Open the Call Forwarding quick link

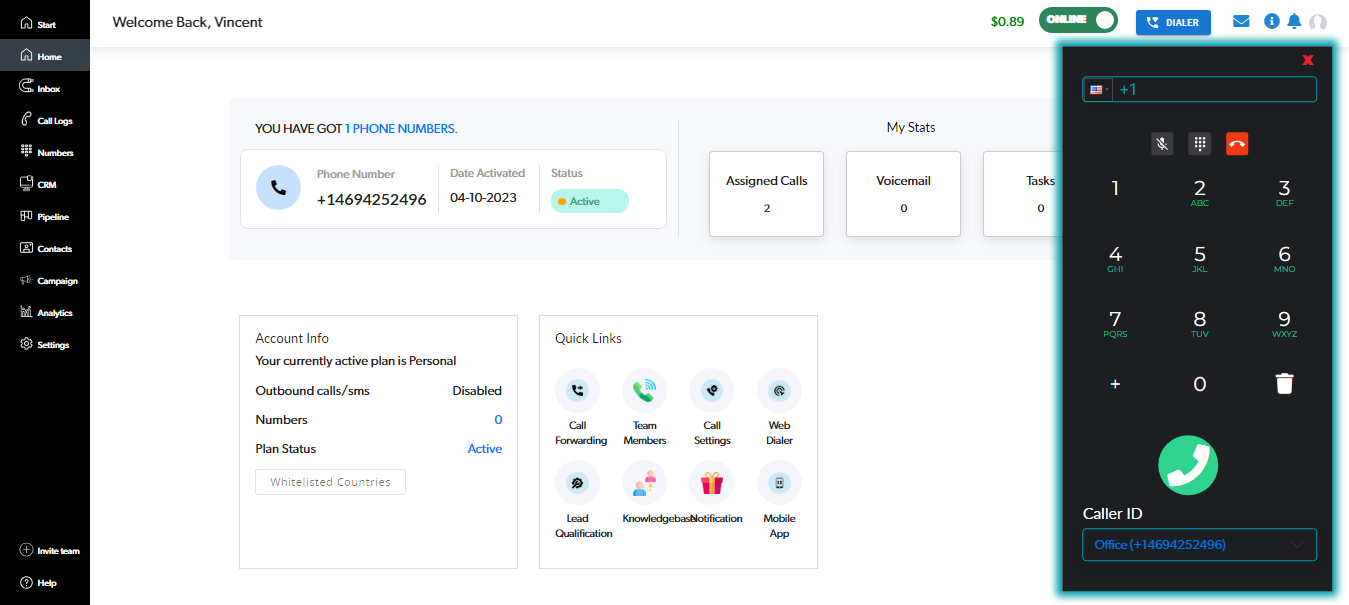click(x=578, y=391)
